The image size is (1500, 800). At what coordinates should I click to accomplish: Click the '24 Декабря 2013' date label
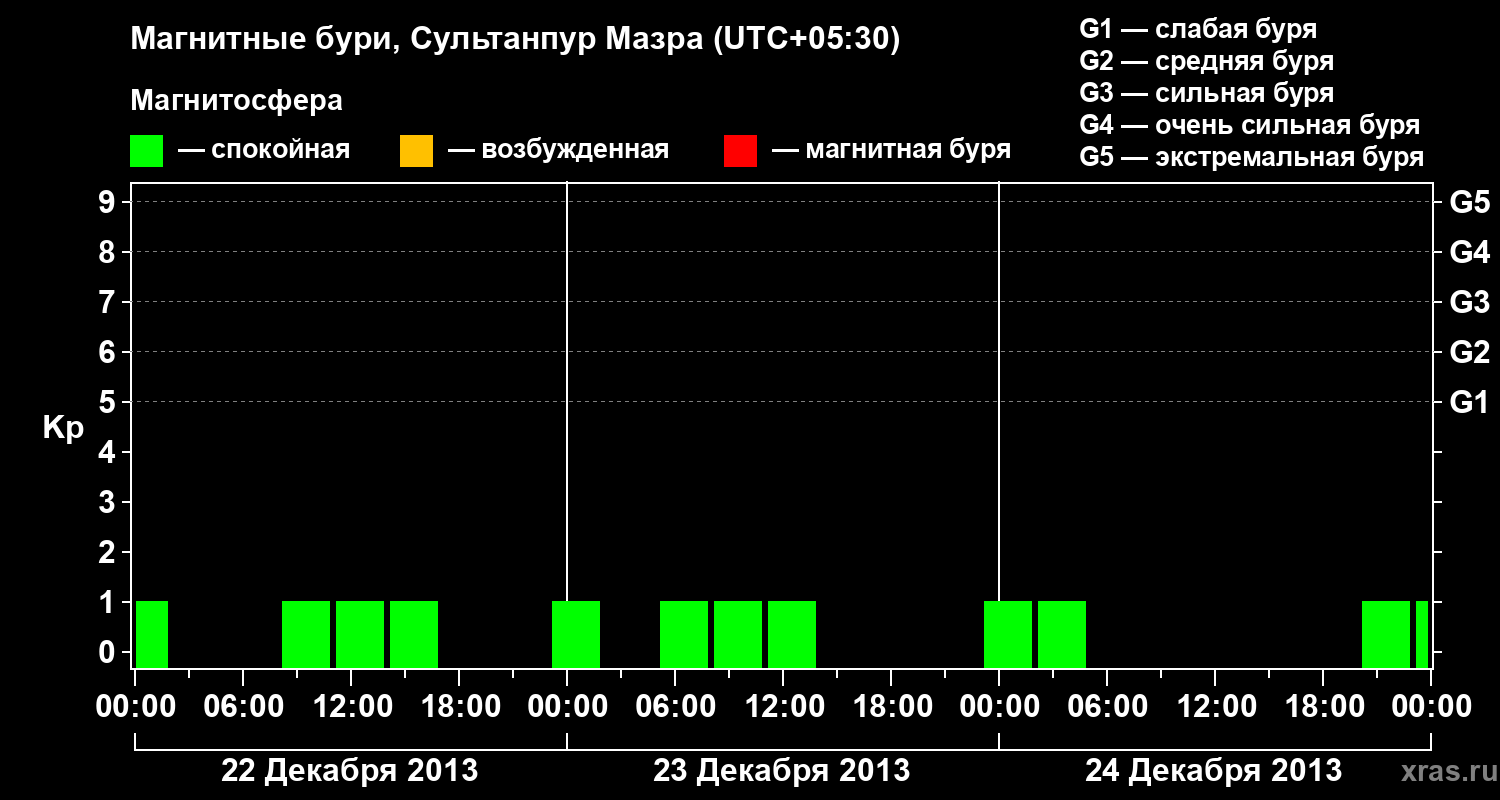coord(1214,771)
